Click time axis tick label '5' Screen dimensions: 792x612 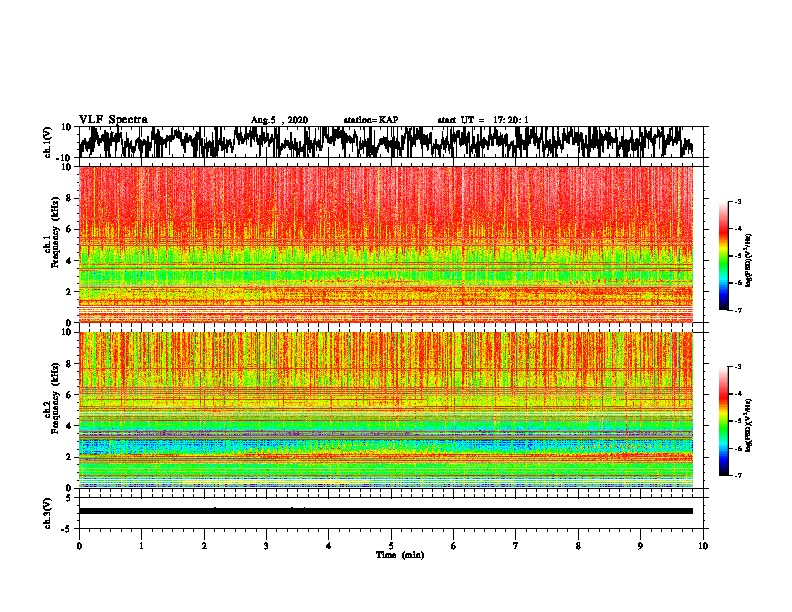click(x=391, y=546)
